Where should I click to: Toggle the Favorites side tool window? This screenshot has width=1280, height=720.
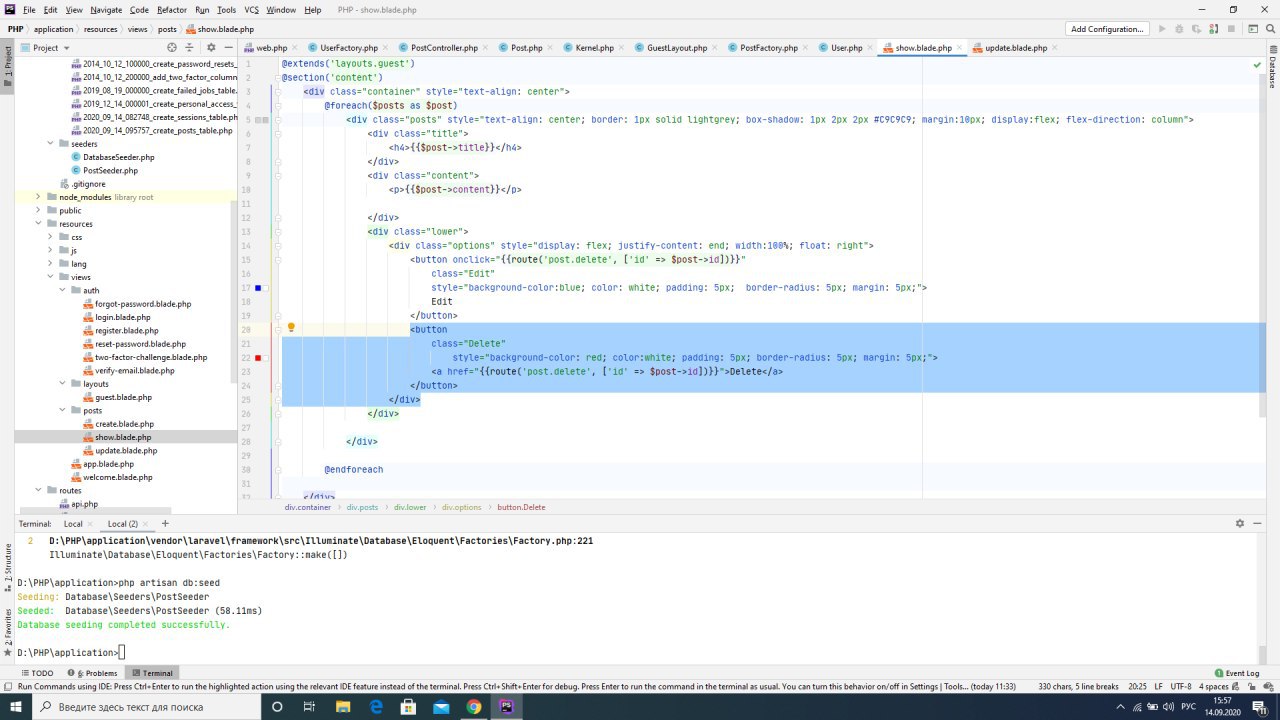click(x=7, y=632)
